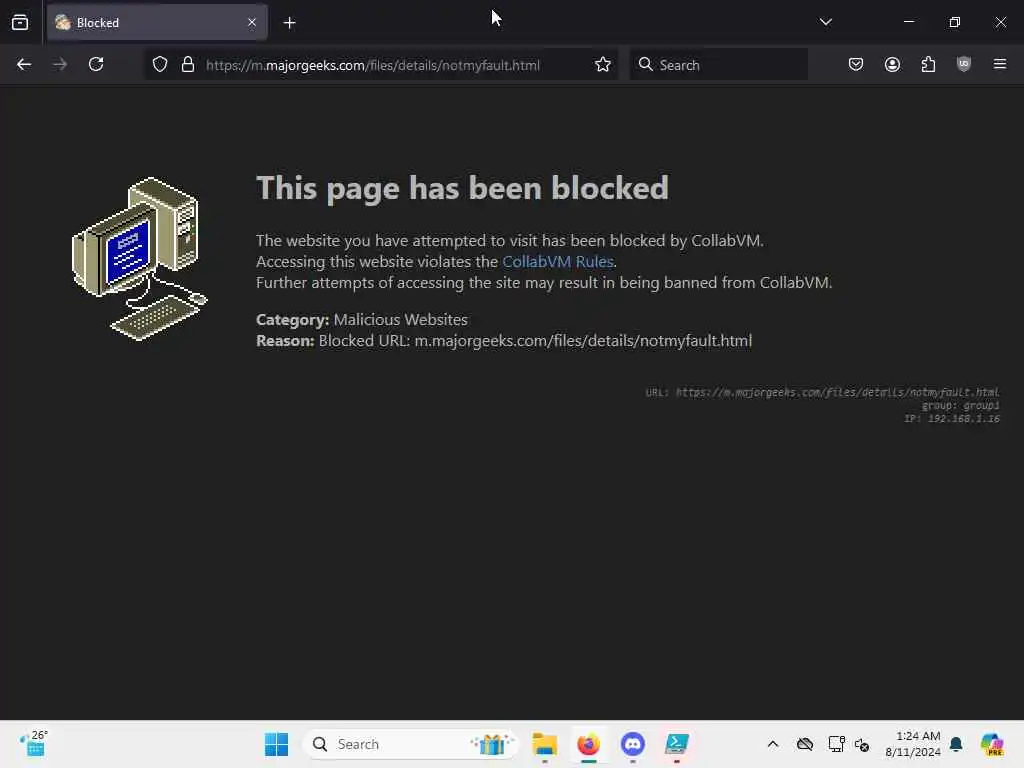This screenshot has height=768, width=1024.
Task: Click the retro computer illustration
Action: pyautogui.click(x=140, y=259)
